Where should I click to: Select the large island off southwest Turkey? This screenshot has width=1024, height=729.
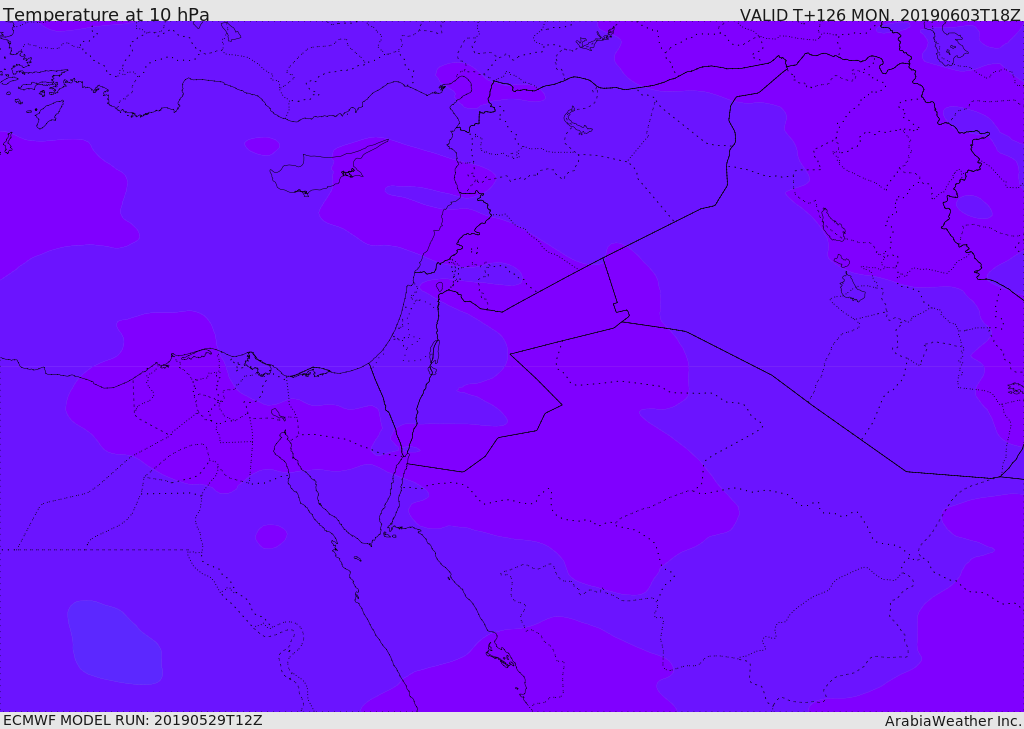pyautogui.click(x=49, y=114)
